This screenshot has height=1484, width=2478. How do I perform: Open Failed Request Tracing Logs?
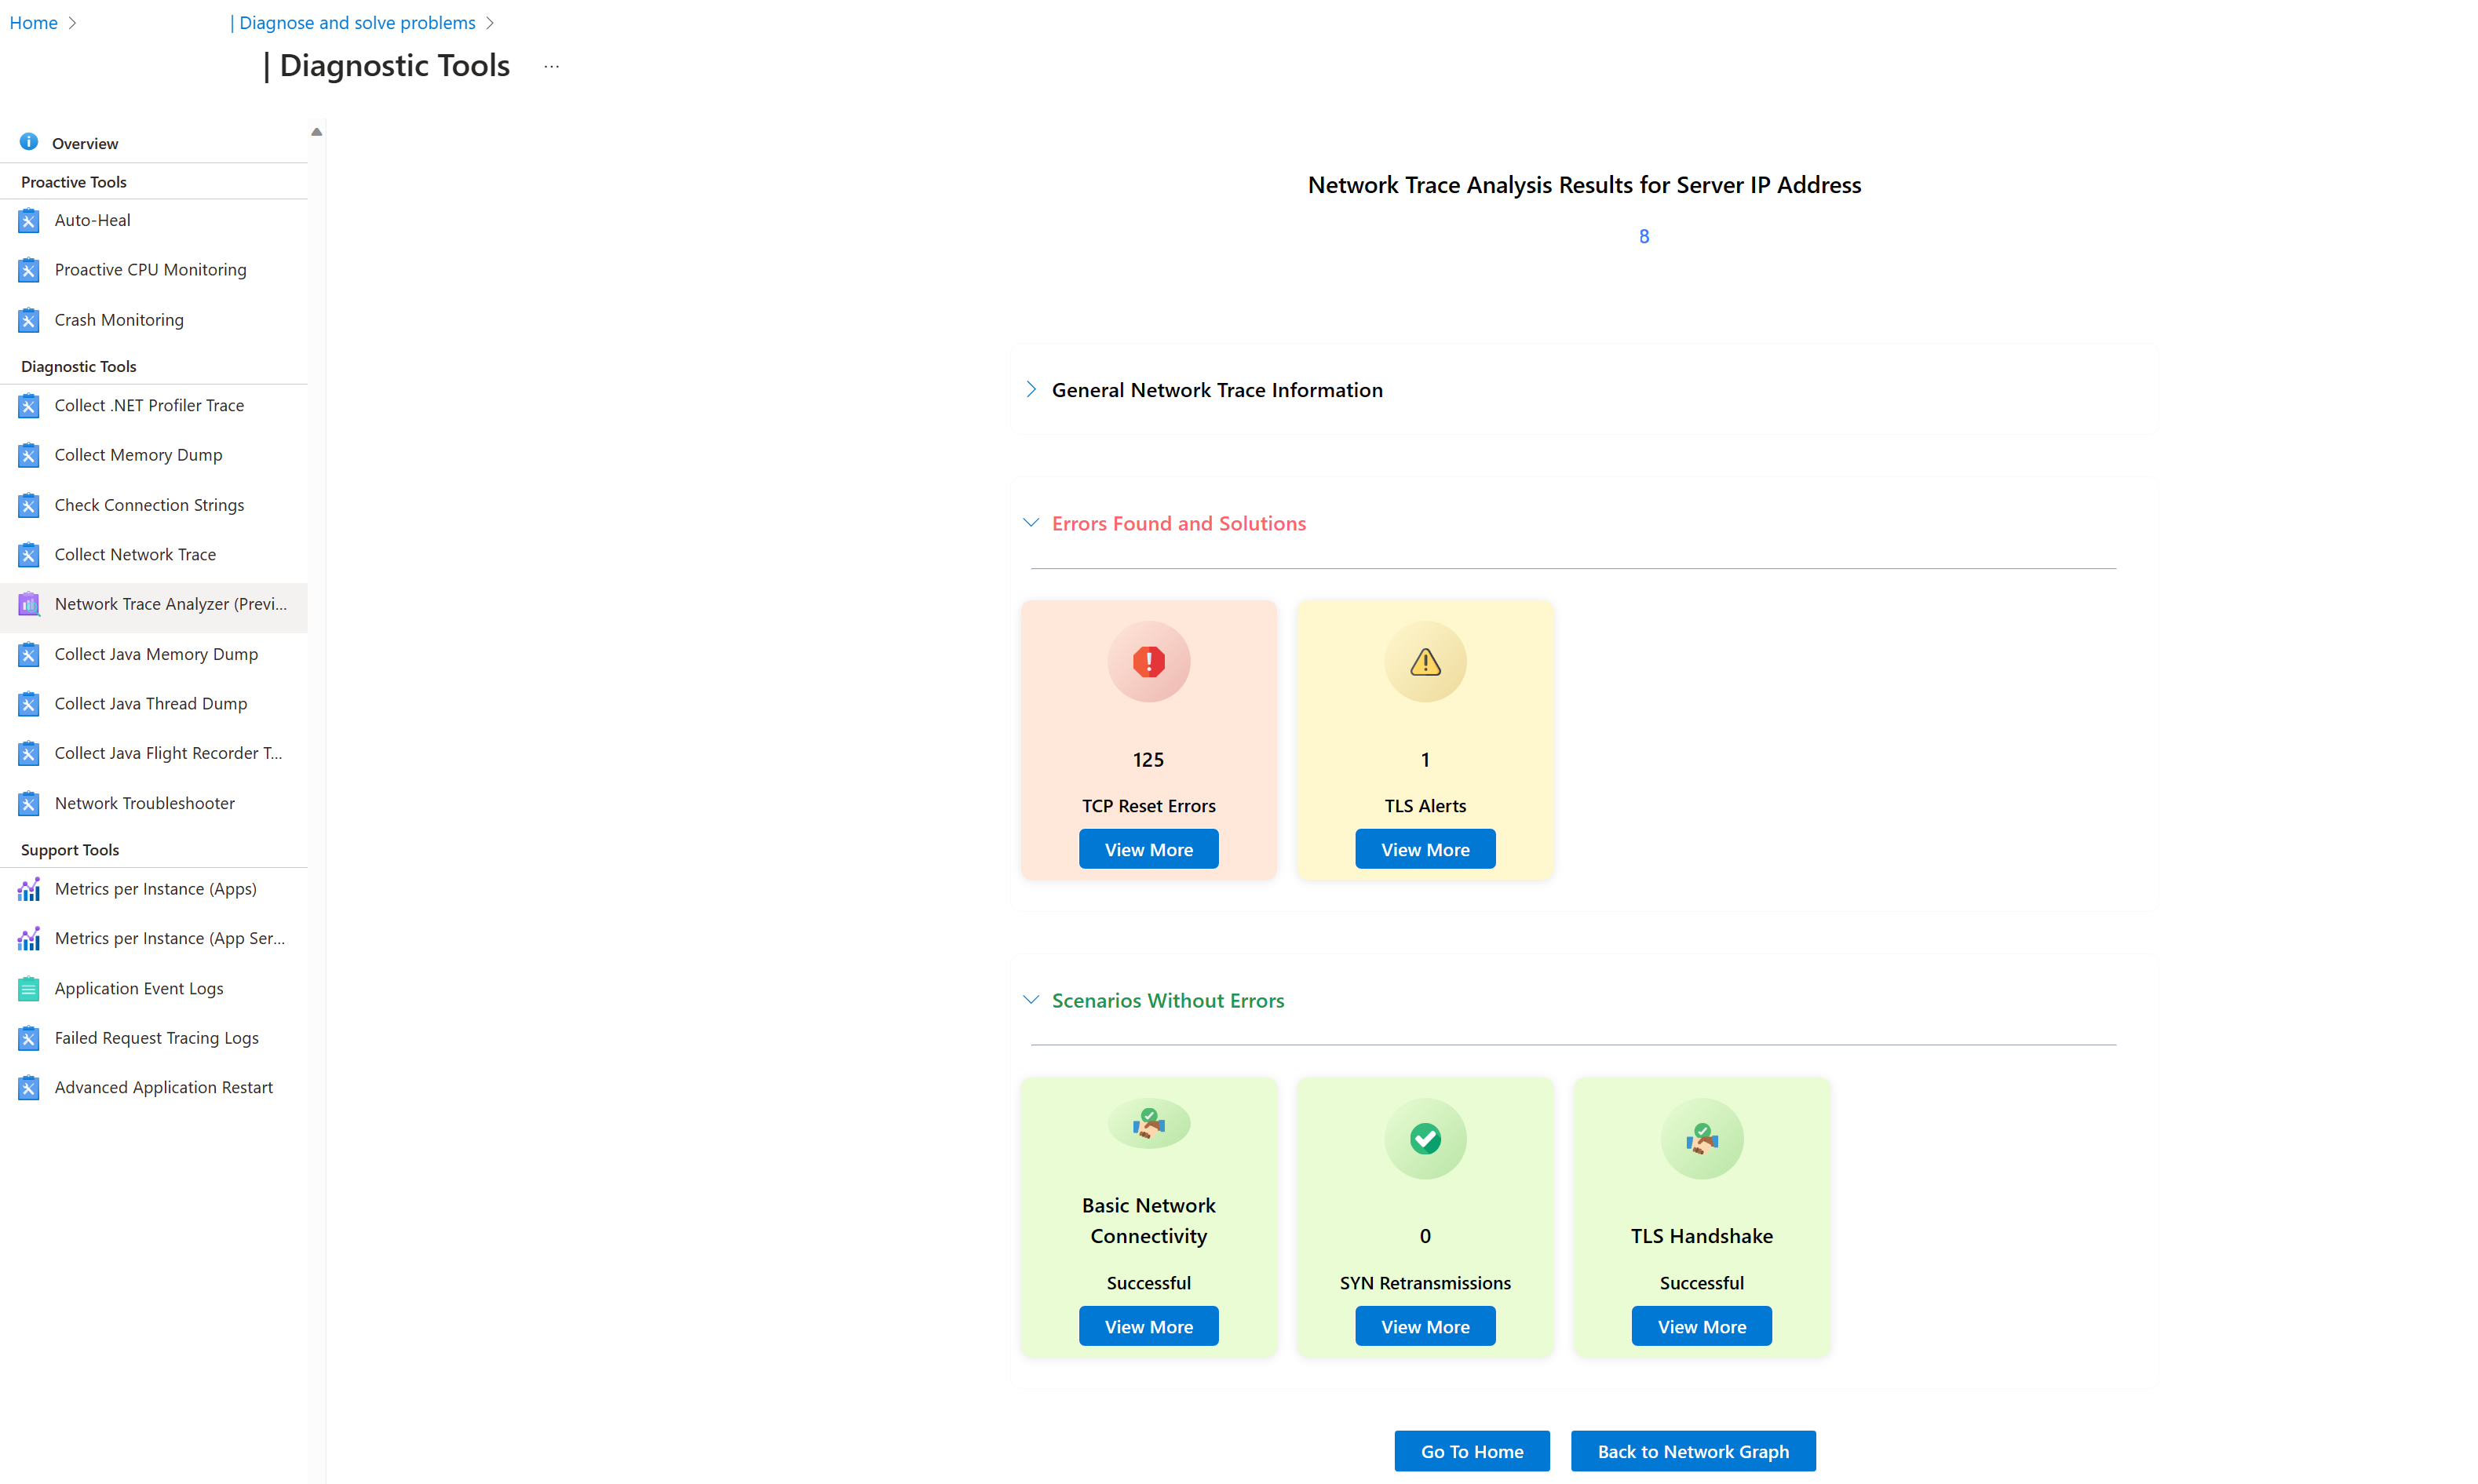[156, 1038]
